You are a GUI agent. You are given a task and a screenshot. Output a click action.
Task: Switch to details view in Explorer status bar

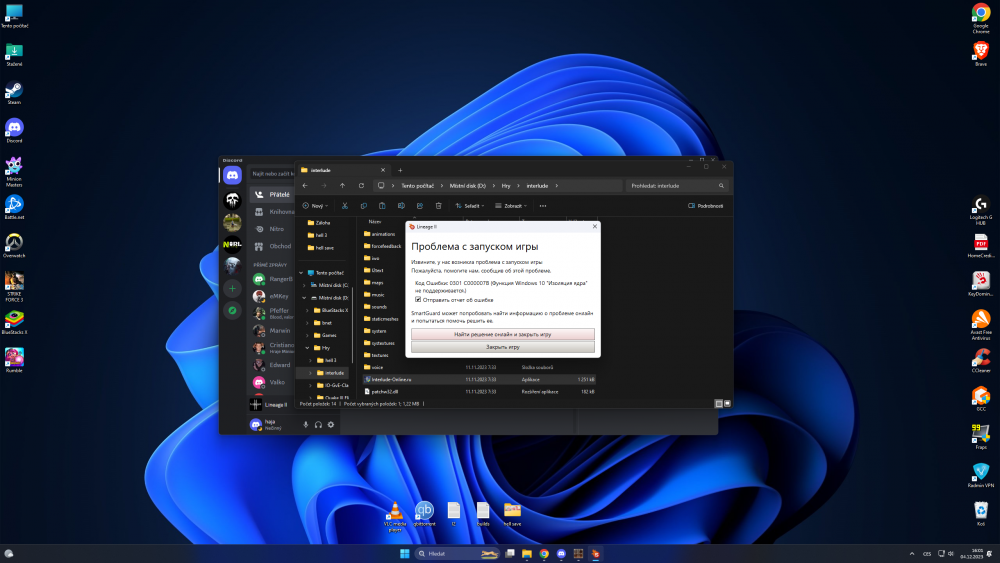(x=719, y=404)
